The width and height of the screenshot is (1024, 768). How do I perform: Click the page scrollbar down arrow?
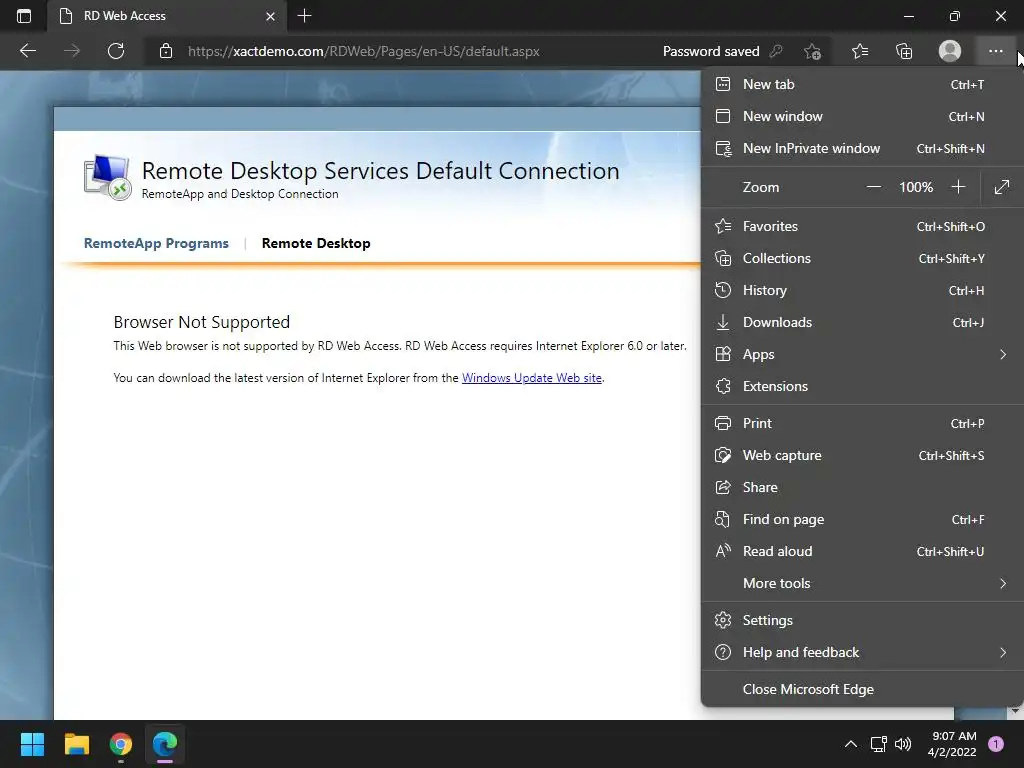[x=1015, y=711]
